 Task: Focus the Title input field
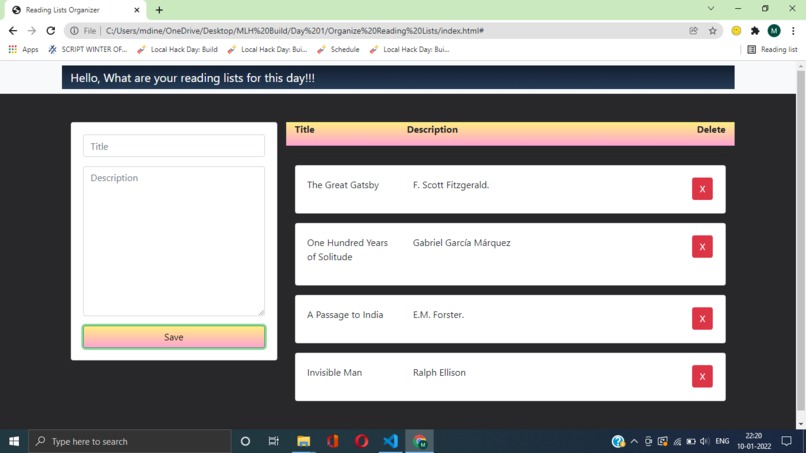click(x=174, y=146)
